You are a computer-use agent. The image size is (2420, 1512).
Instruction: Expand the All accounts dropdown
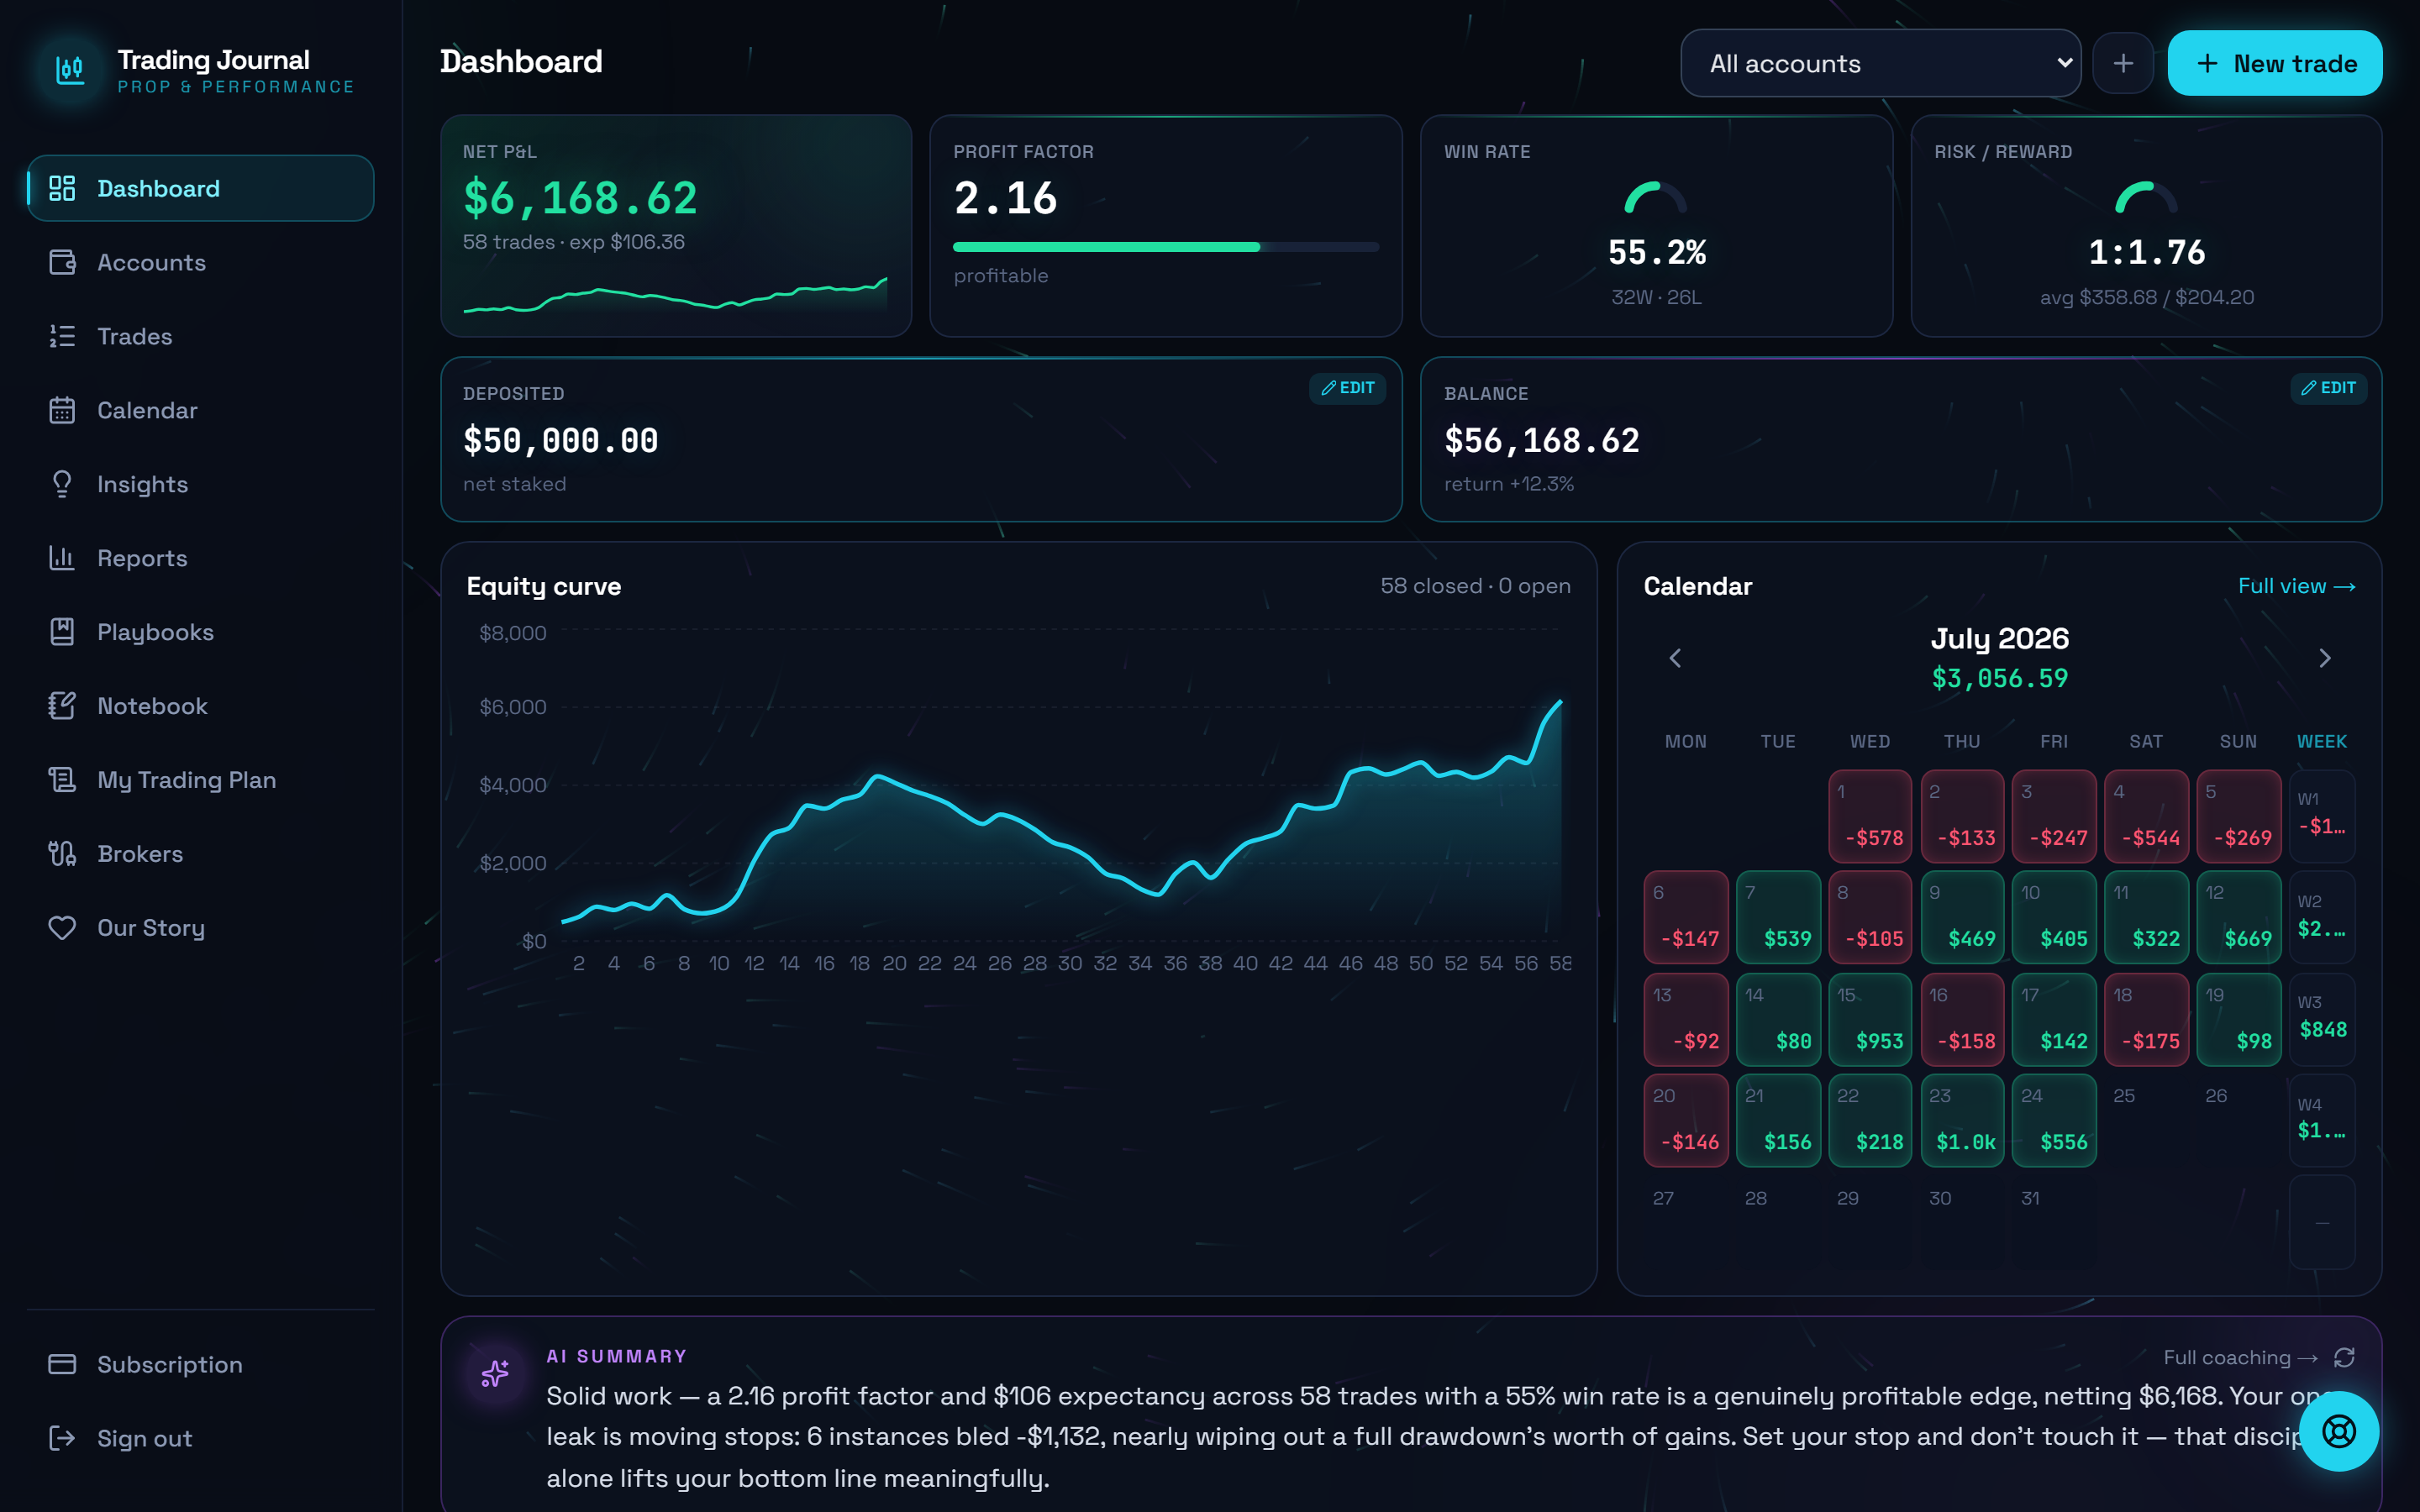1880,64
